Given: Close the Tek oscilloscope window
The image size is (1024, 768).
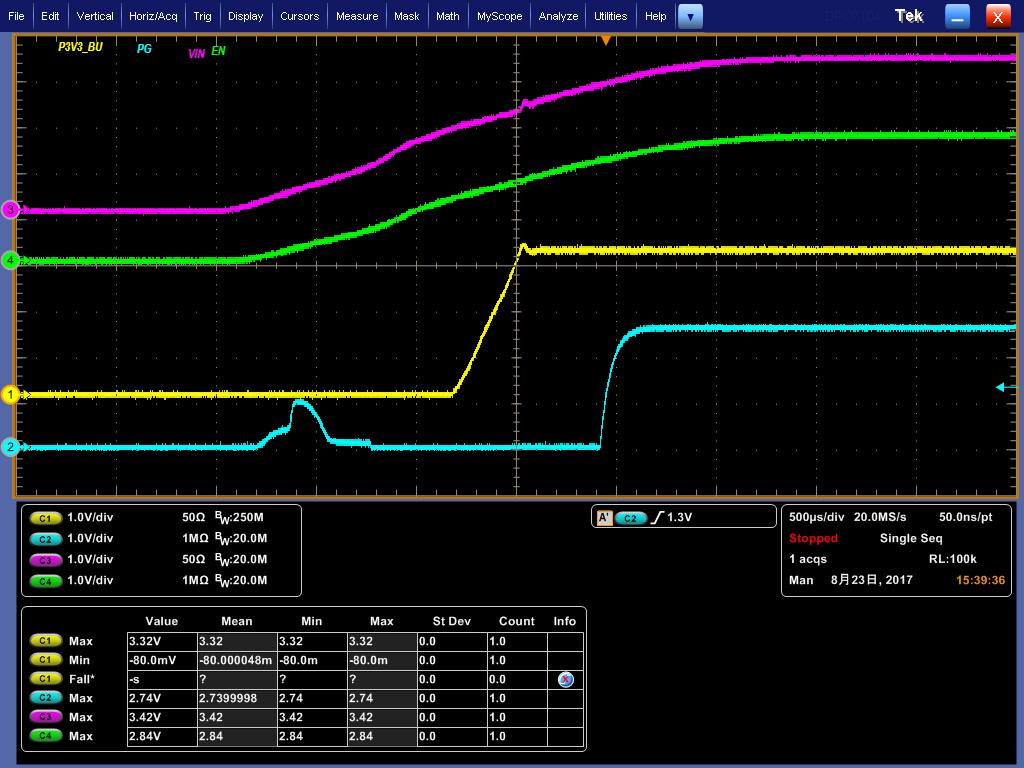Looking at the screenshot, I should click(997, 16).
